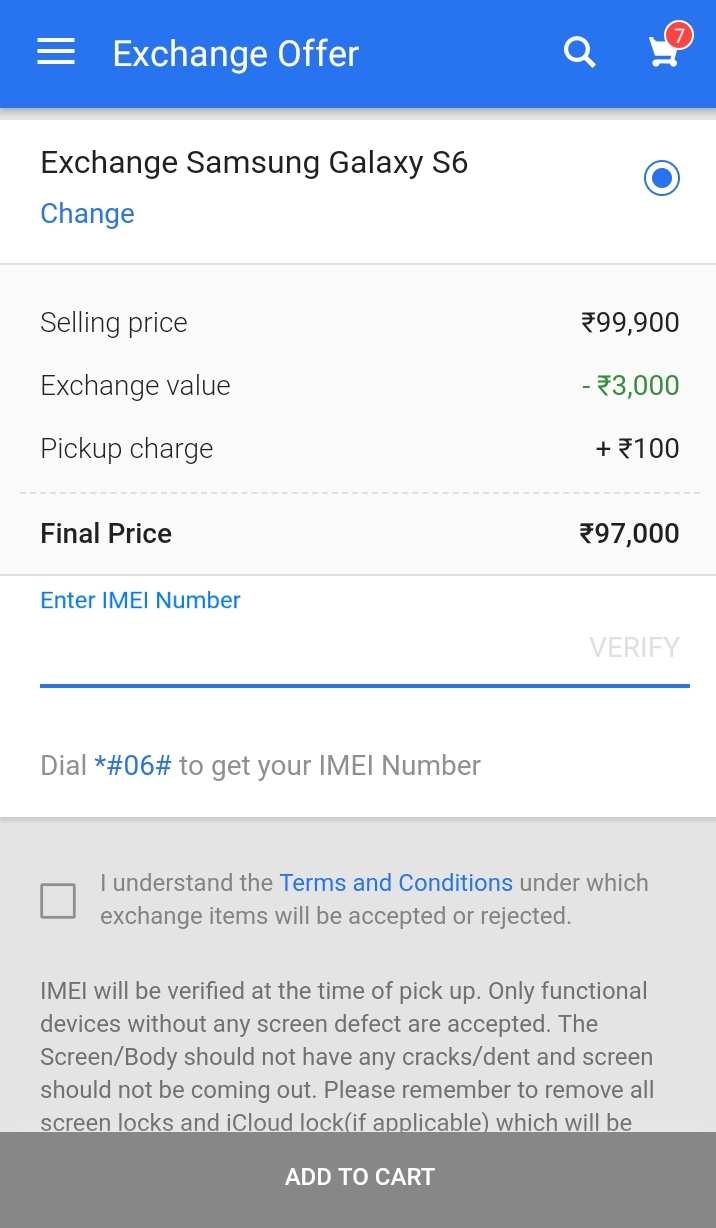Tap the Exchange Samsung Galaxy S6 heading
716x1228 pixels.
pos(254,163)
